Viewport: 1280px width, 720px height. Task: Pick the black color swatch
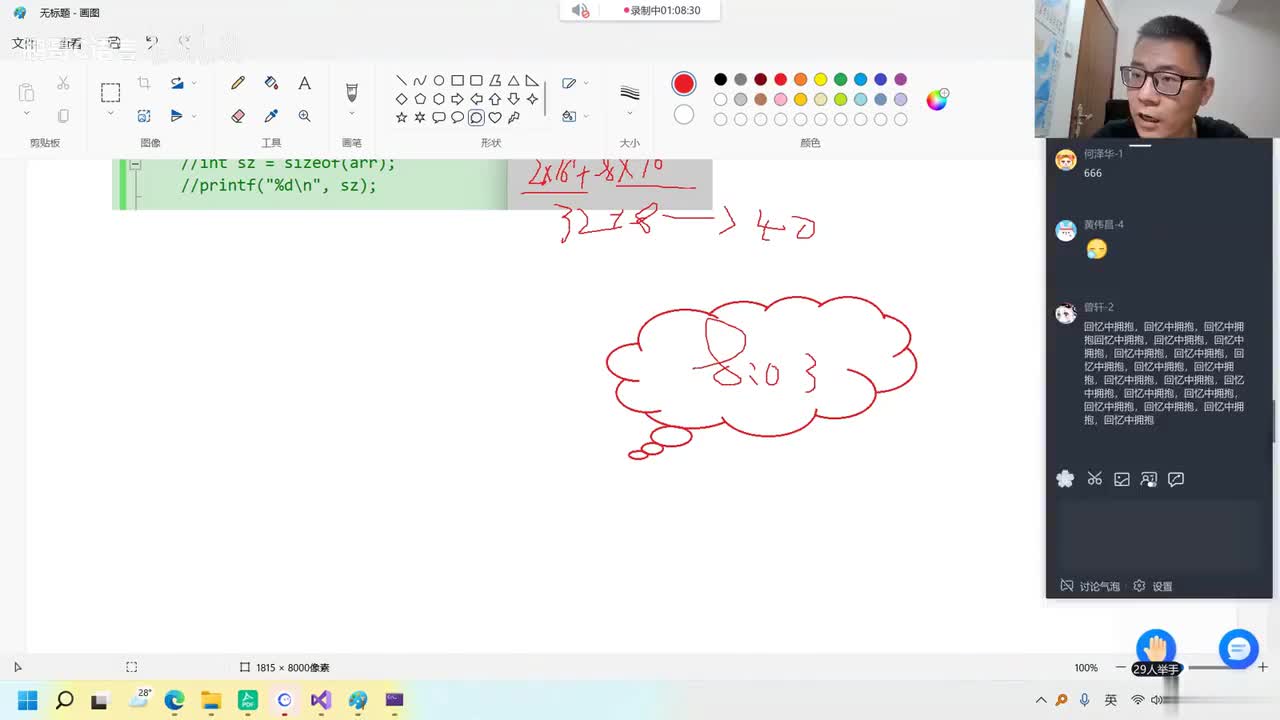pyautogui.click(x=720, y=80)
